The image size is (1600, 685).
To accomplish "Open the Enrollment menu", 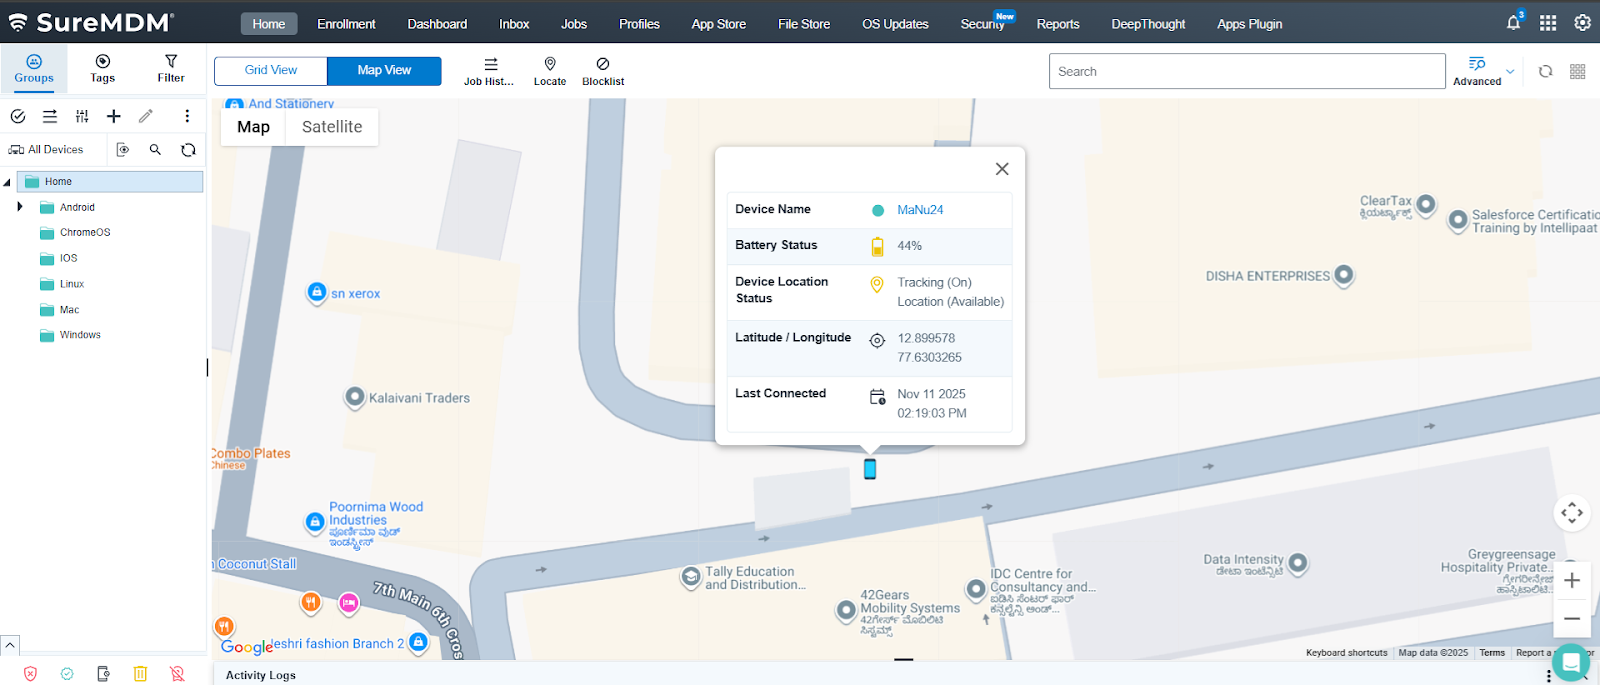I will [346, 24].
